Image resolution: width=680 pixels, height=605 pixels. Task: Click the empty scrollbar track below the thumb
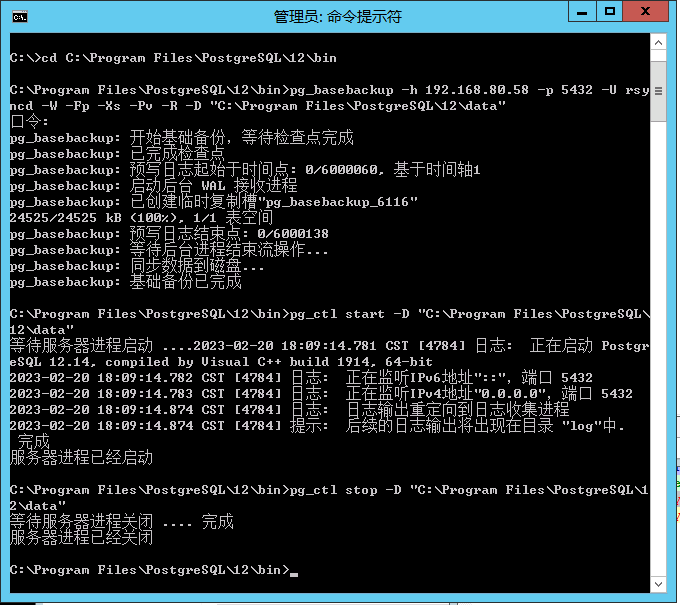click(x=657, y=350)
